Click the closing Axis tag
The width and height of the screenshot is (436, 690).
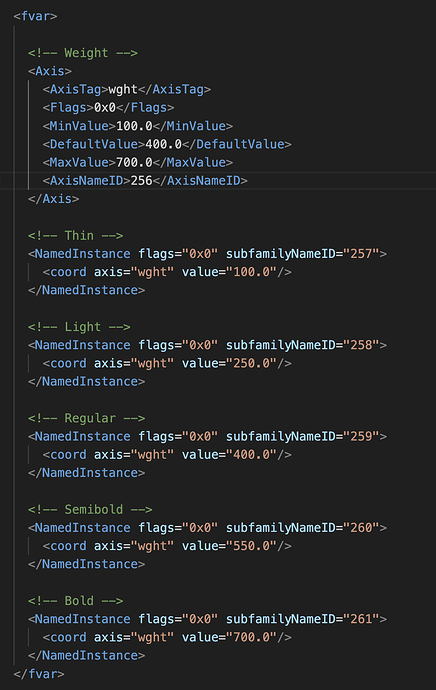[x=54, y=199]
